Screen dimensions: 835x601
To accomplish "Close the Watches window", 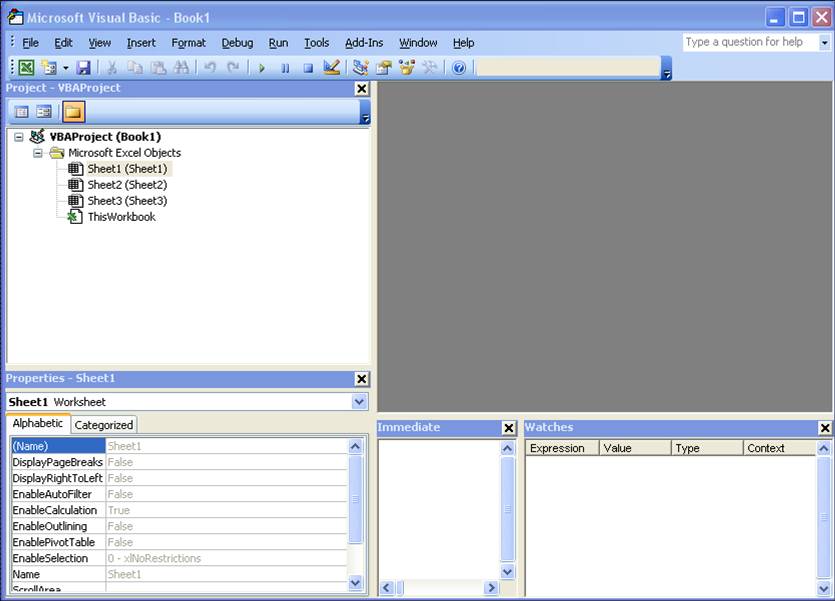I will [825, 427].
